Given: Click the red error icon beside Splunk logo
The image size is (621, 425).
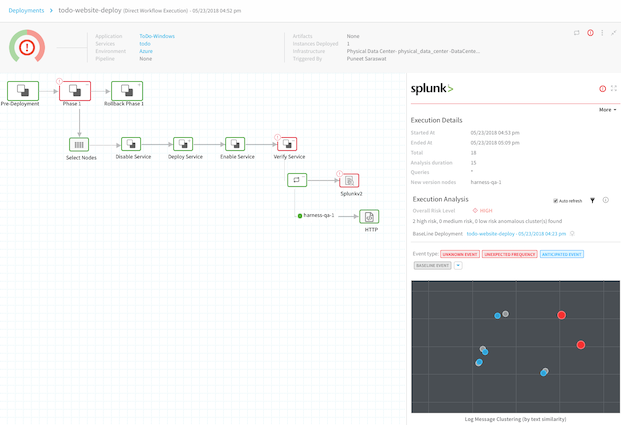Looking at the screenshot, I should click(602, 88).
